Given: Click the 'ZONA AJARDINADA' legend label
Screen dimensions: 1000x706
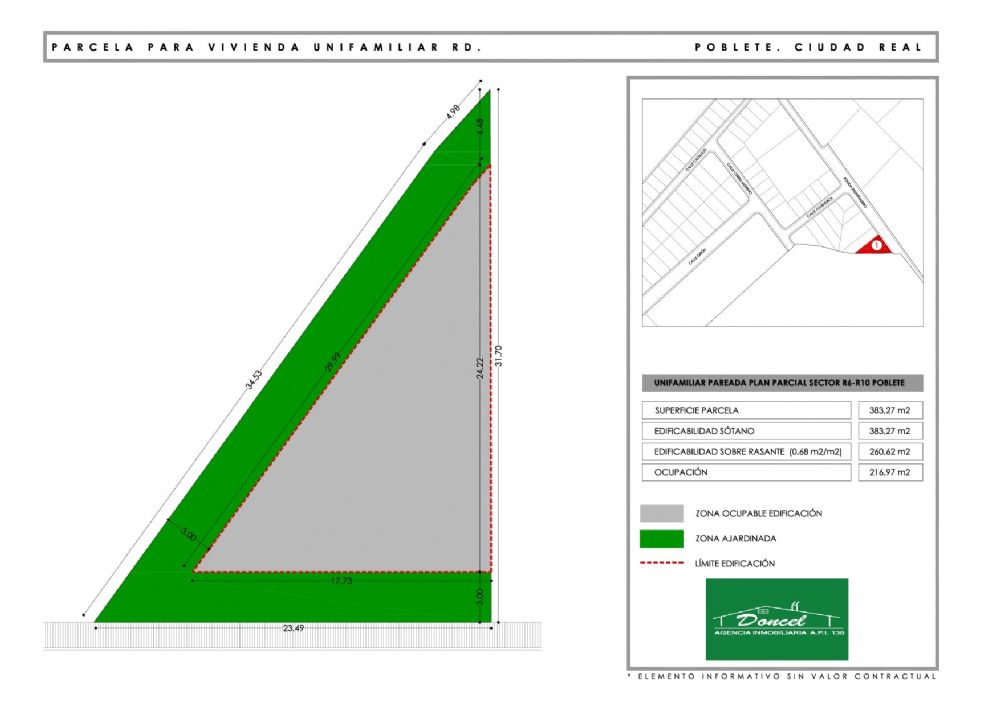Looking at the screenshot, I should coord(735,538).
